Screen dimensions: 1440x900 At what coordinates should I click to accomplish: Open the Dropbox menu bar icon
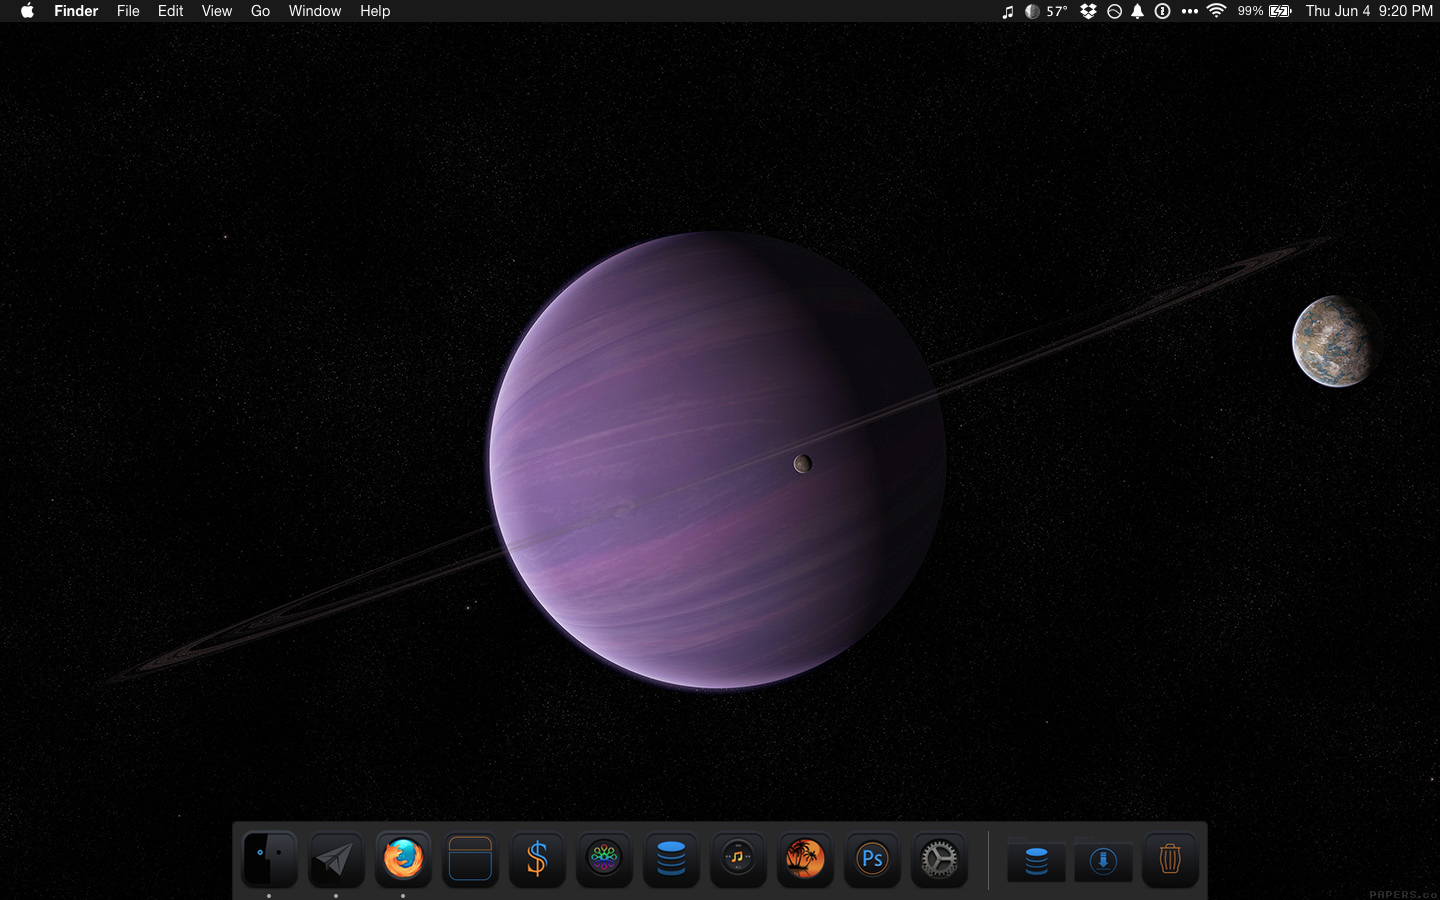tap(1088, 11)
